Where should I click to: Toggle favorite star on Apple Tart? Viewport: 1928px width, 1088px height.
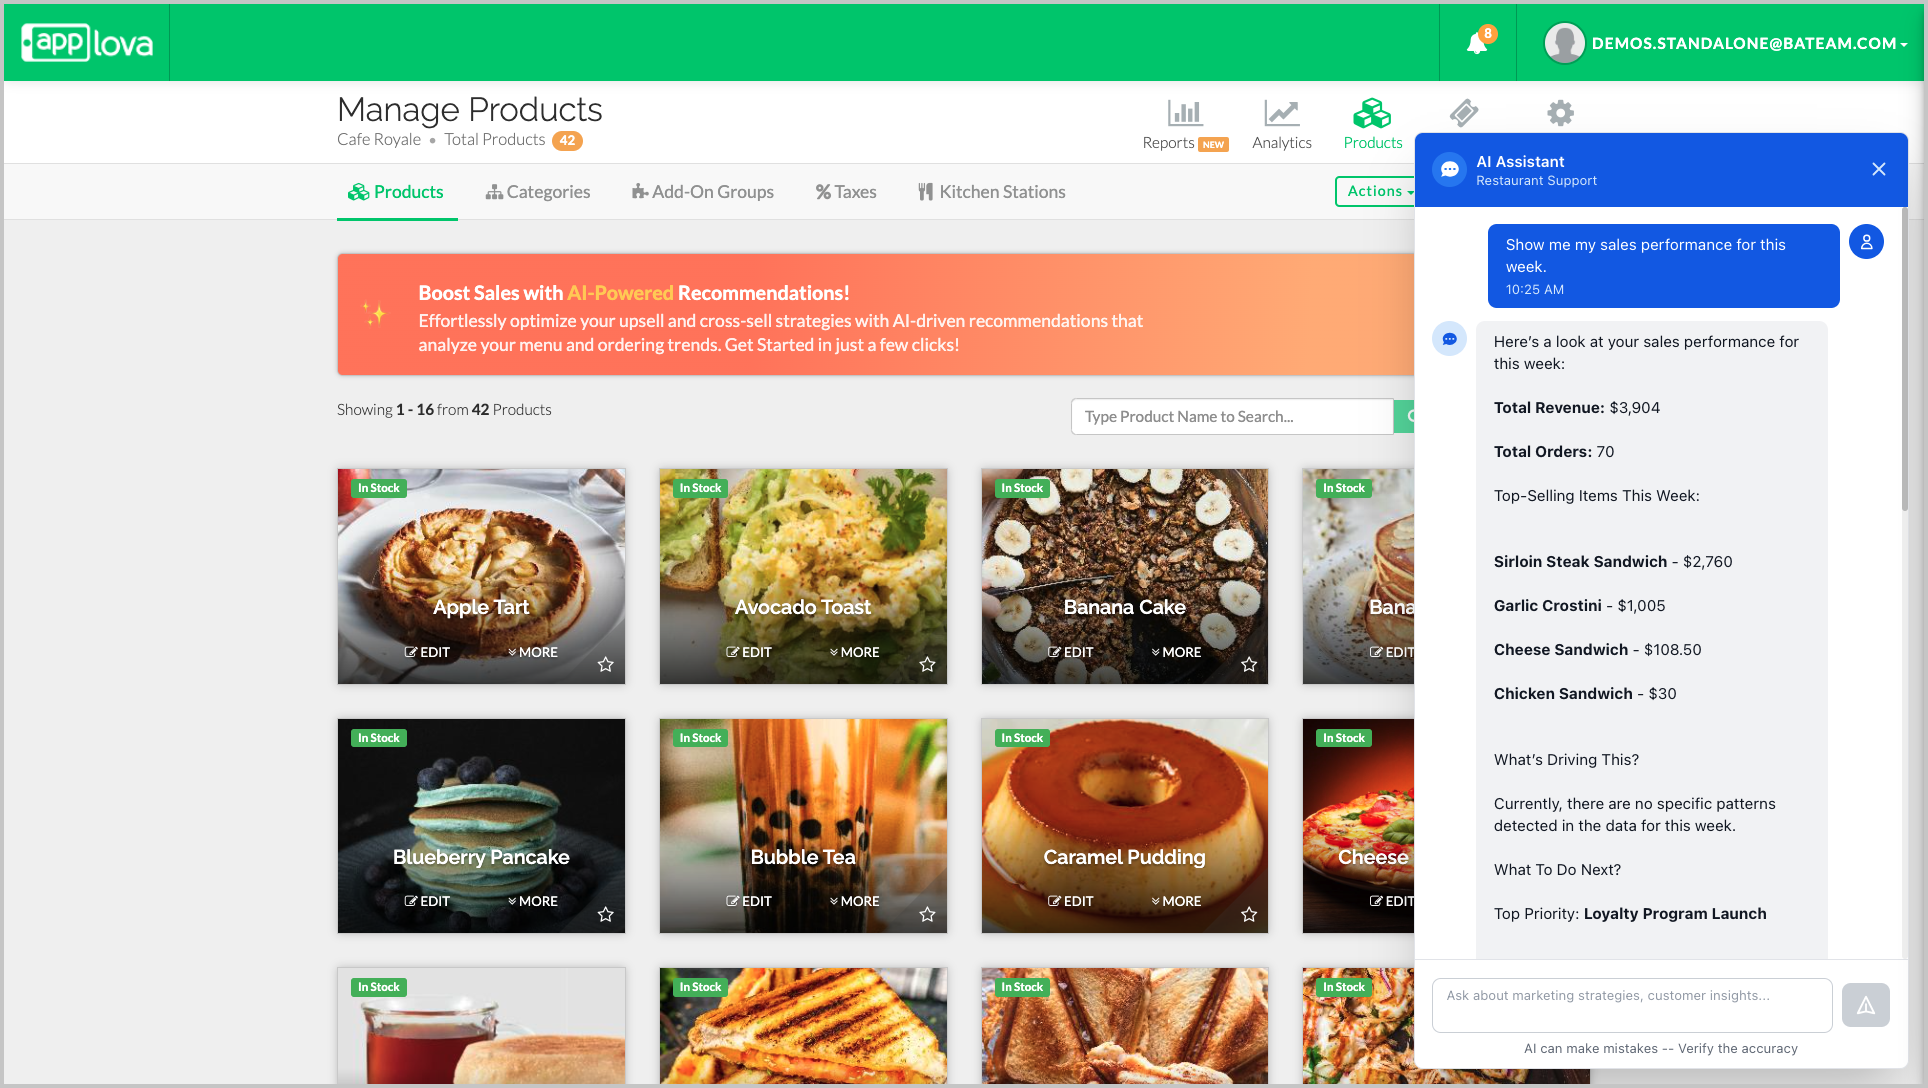[x=605, y=664]
